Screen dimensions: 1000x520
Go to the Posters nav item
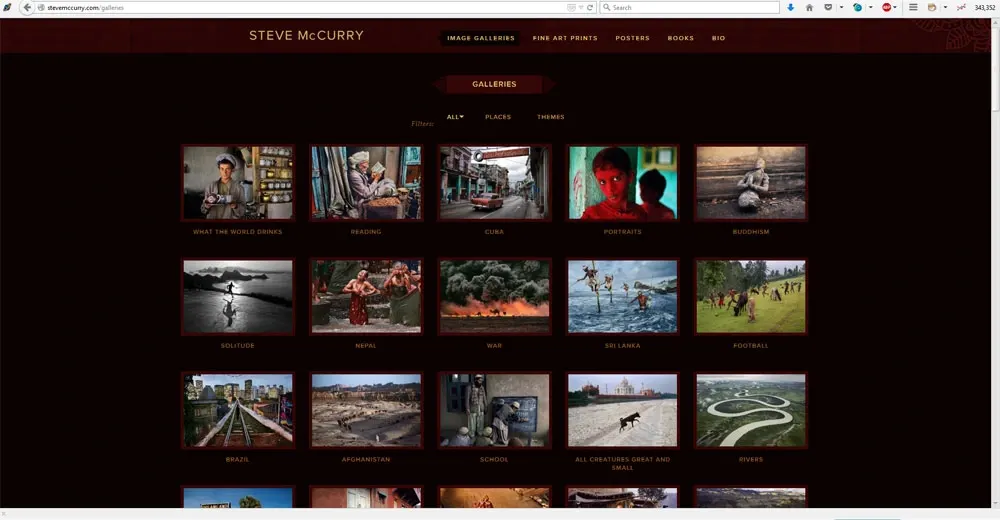point(632,38)
